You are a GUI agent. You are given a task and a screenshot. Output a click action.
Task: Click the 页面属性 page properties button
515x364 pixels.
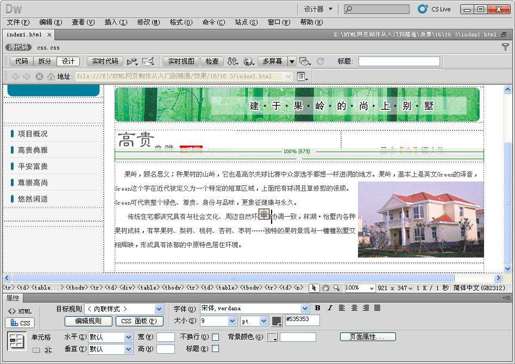[x=368, y=336]
